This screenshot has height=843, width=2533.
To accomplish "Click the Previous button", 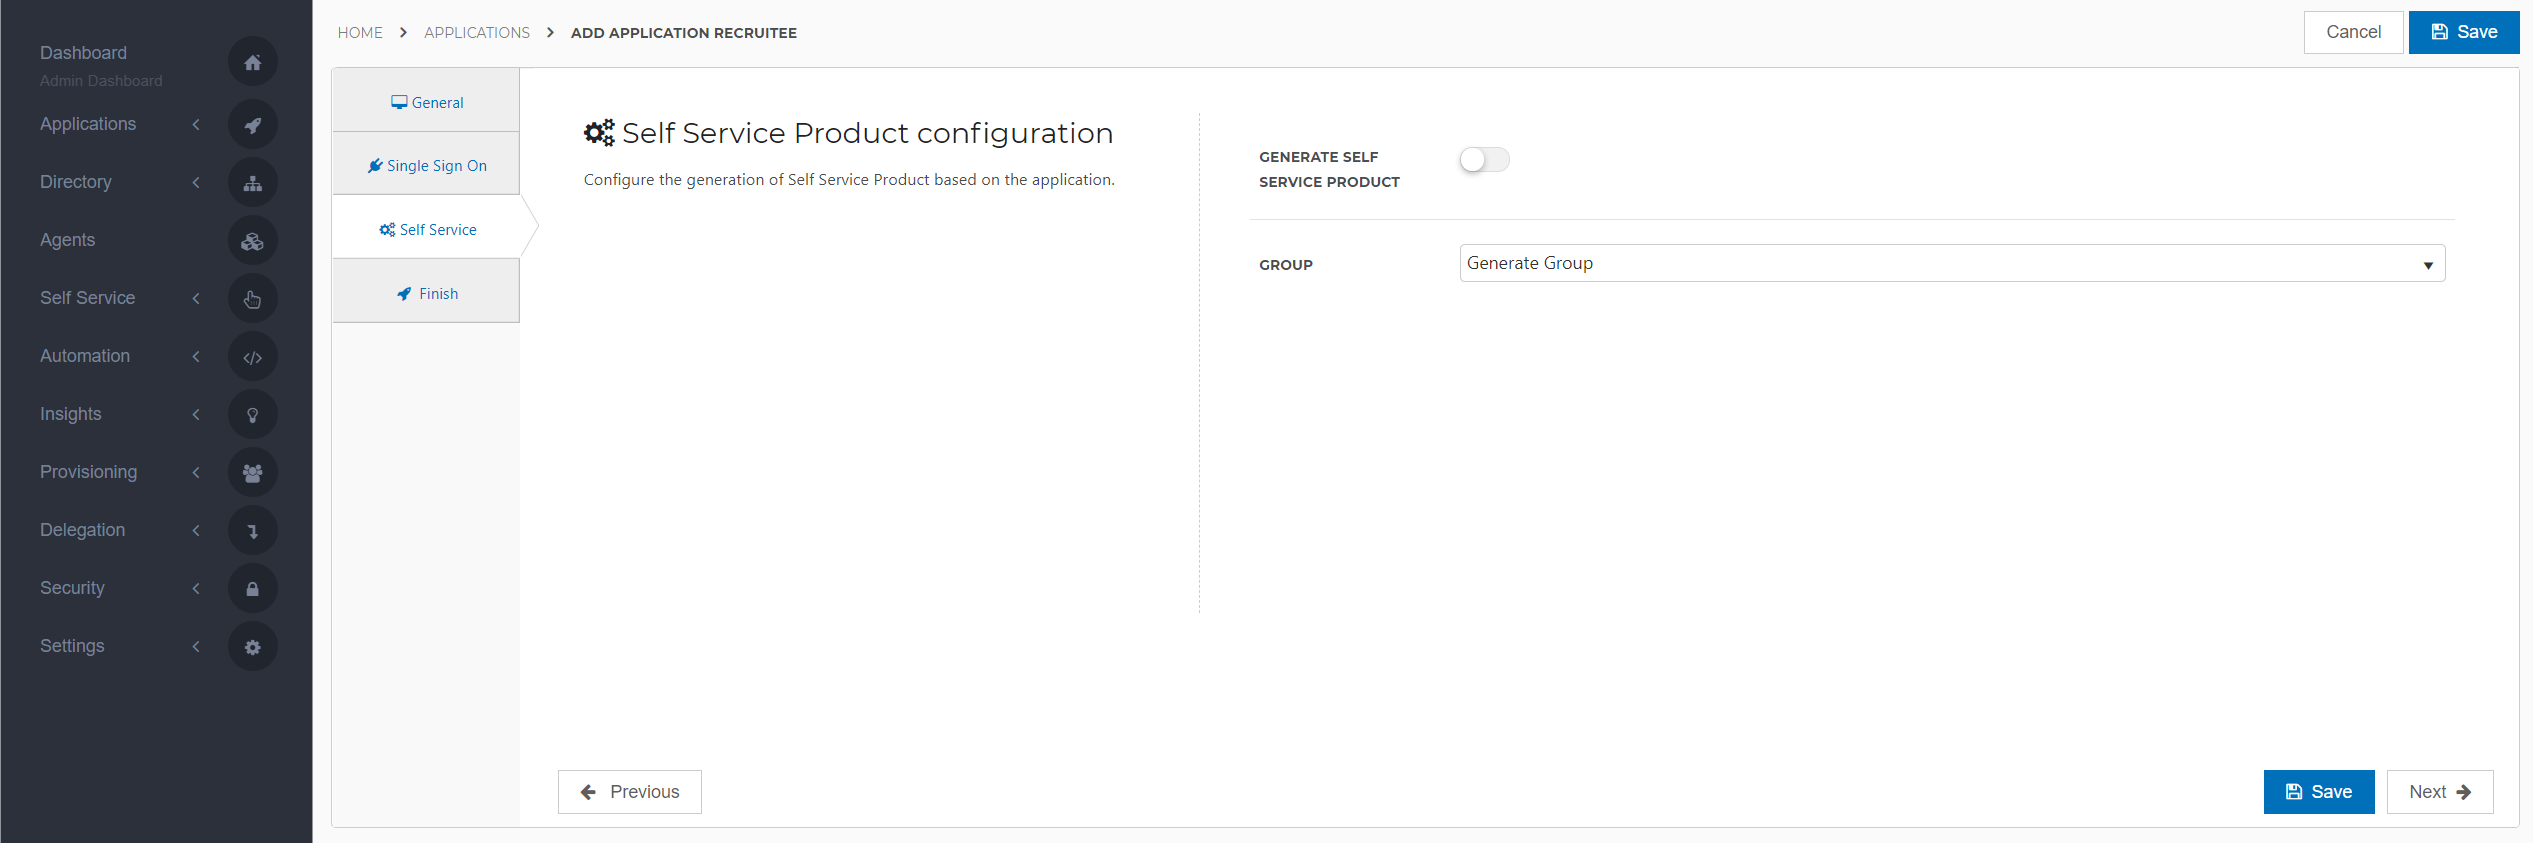I will [630, 792].
